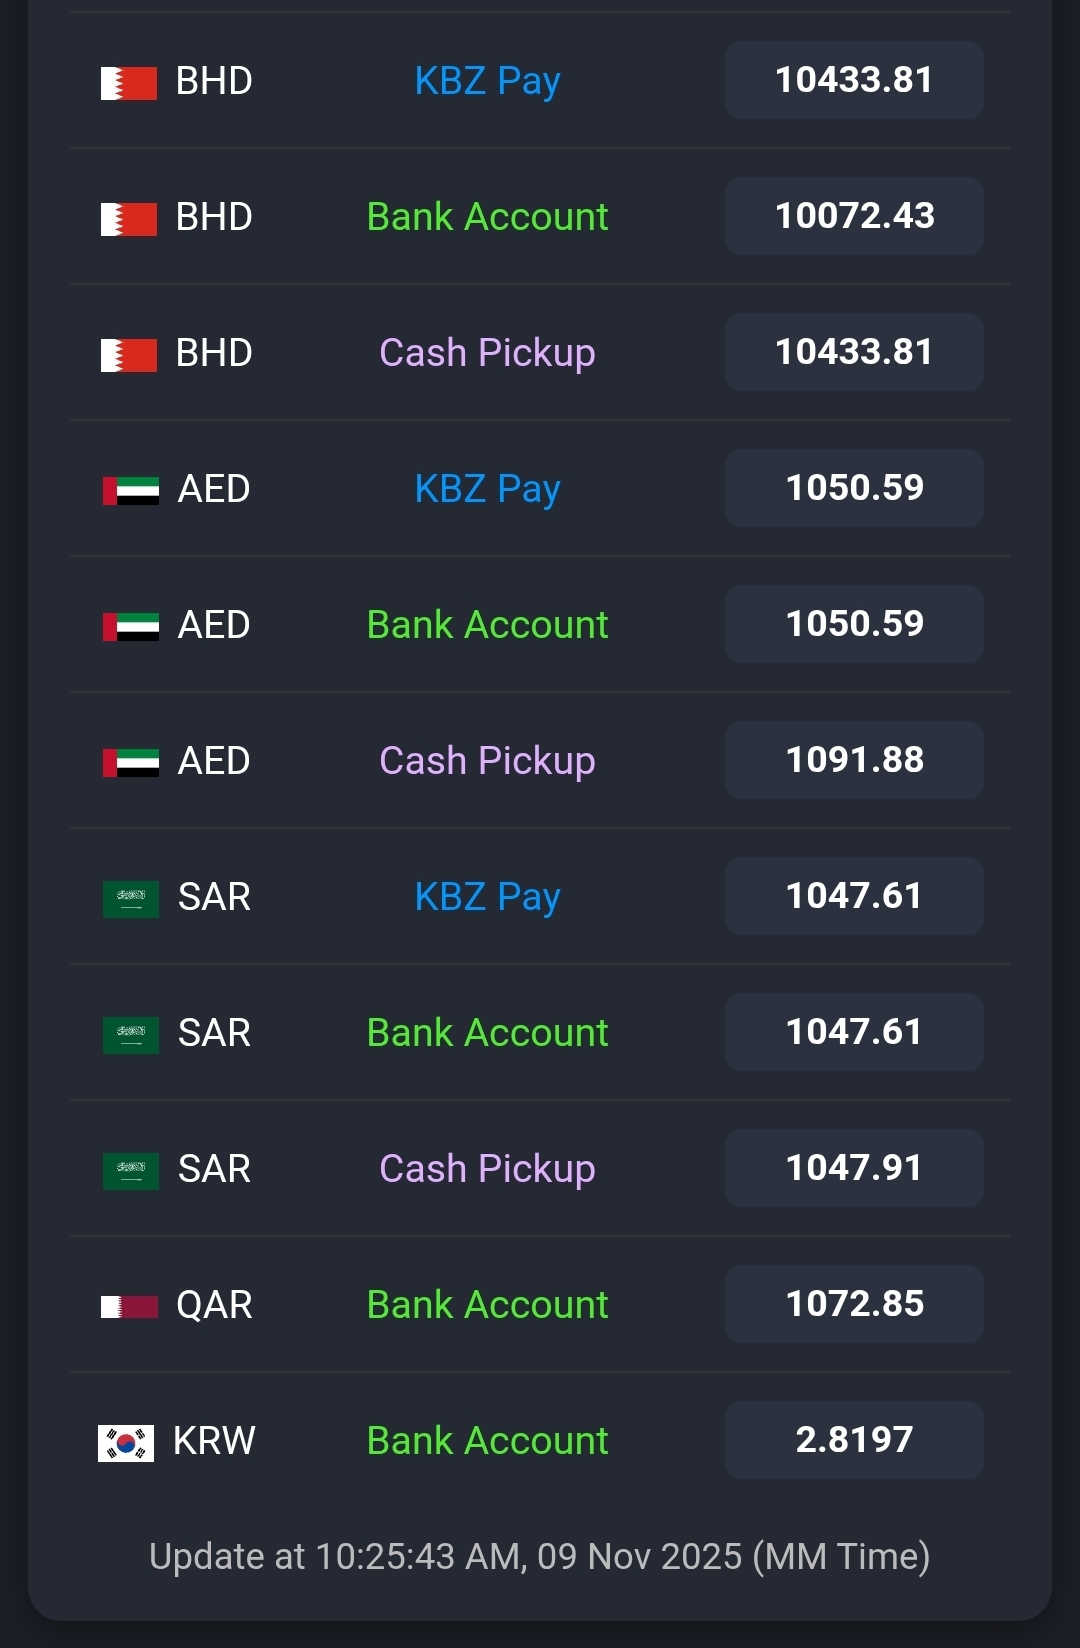Select Bank Account link for BHD
This screenshot has height=1648, width=1080.
487,217
